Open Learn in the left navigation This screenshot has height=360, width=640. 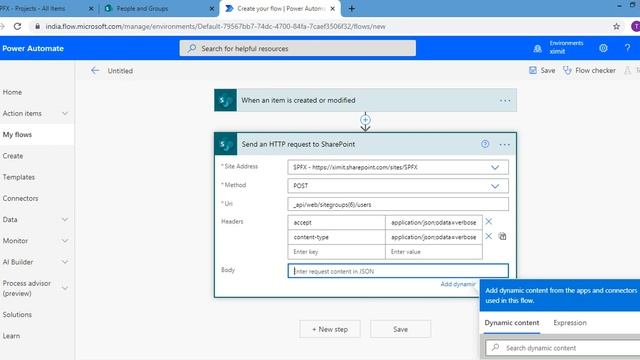point(11,336)
